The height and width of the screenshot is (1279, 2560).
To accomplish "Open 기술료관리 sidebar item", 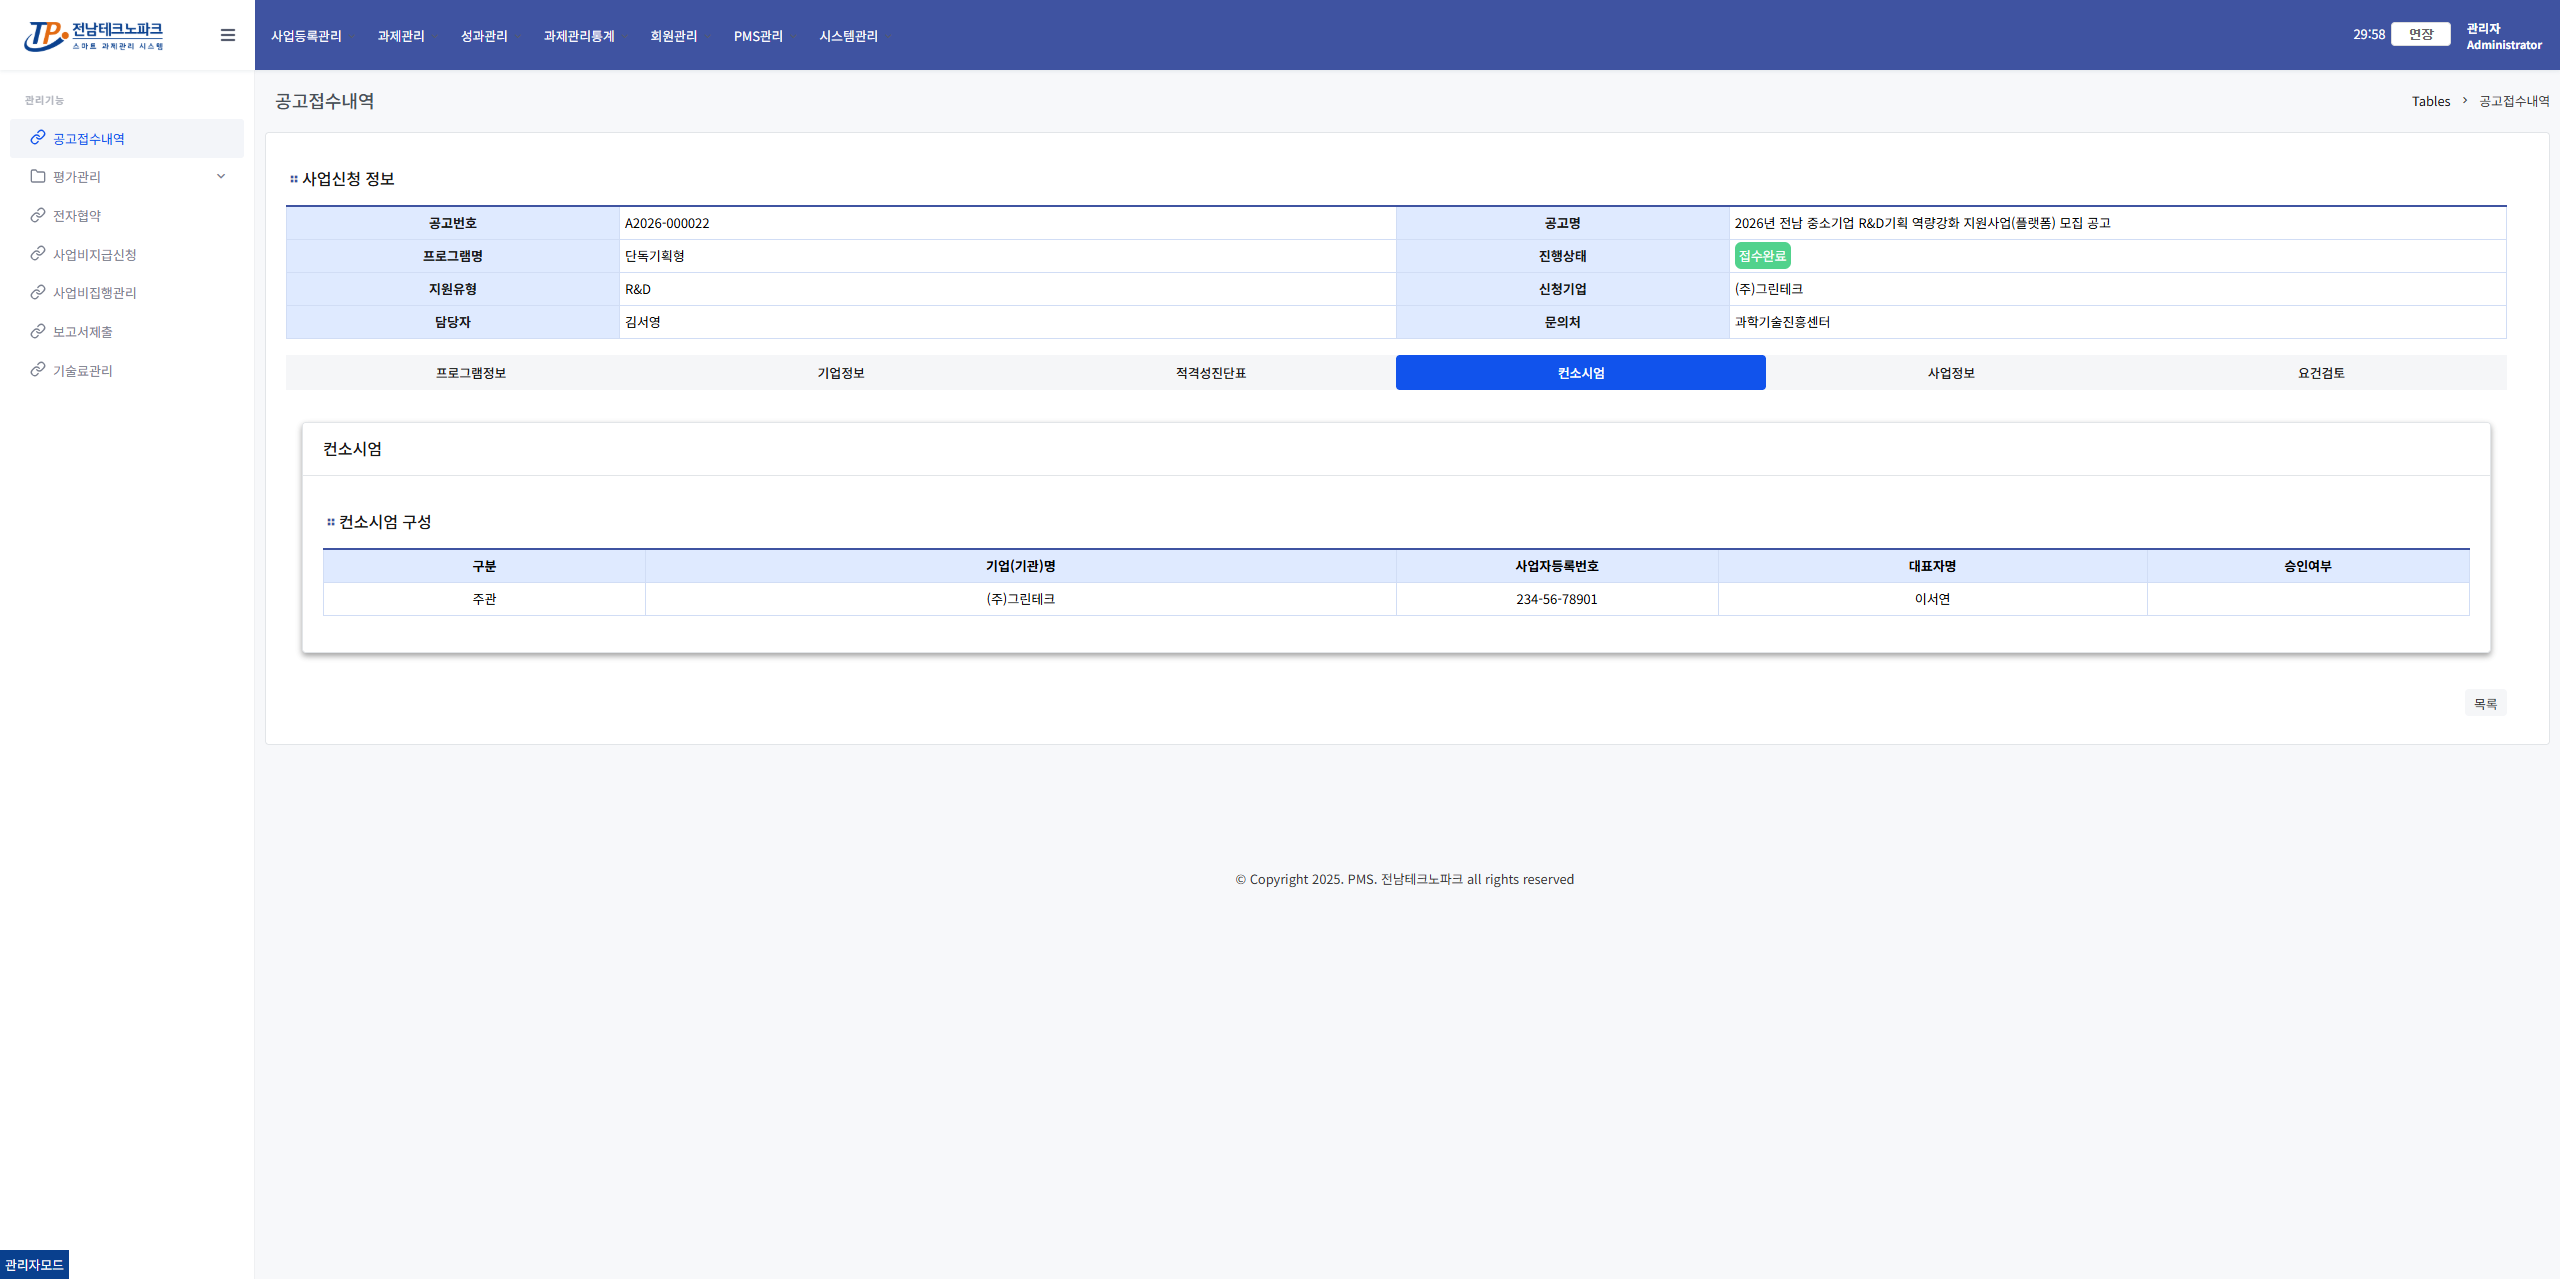I will (127, 370).
